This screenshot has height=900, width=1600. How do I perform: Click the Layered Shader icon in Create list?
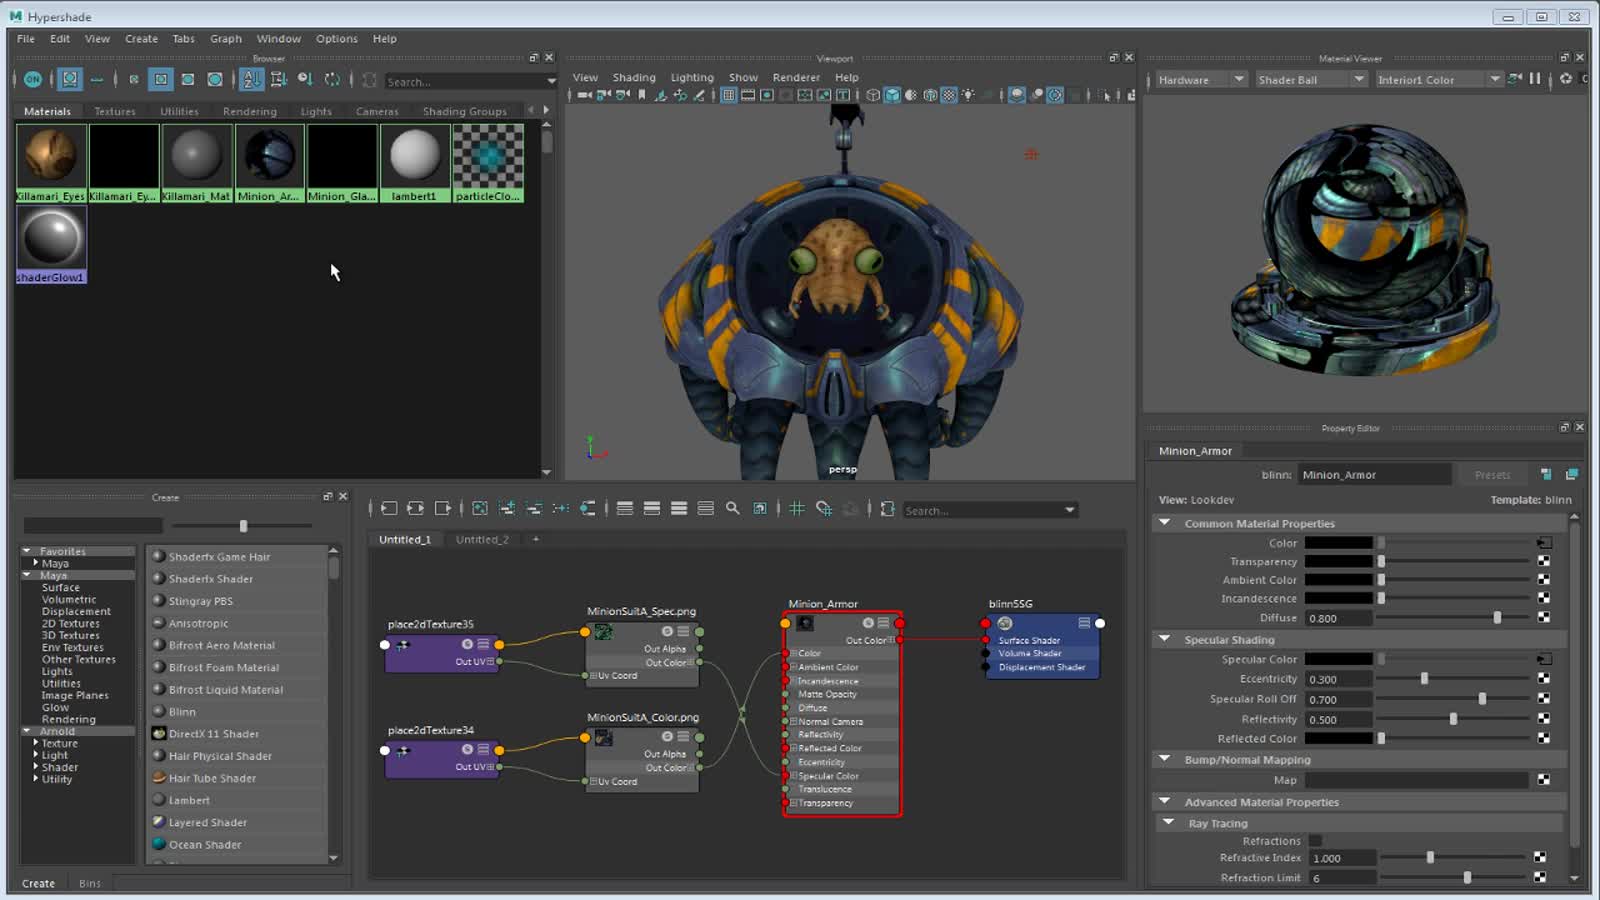(158, 822)
